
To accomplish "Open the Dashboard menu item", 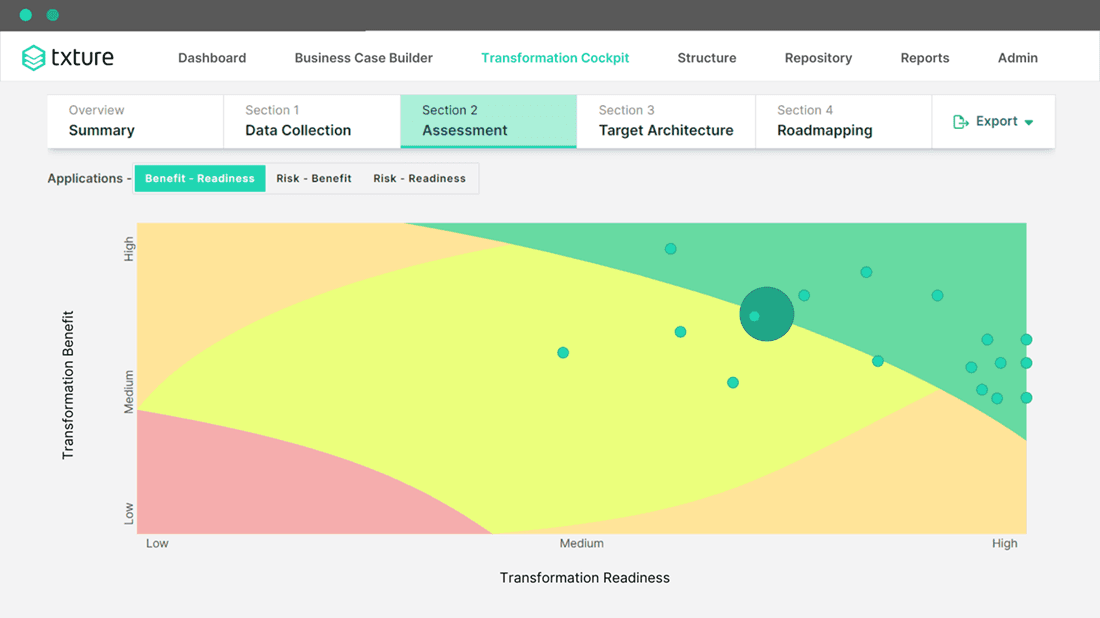I will click(212, 57).
